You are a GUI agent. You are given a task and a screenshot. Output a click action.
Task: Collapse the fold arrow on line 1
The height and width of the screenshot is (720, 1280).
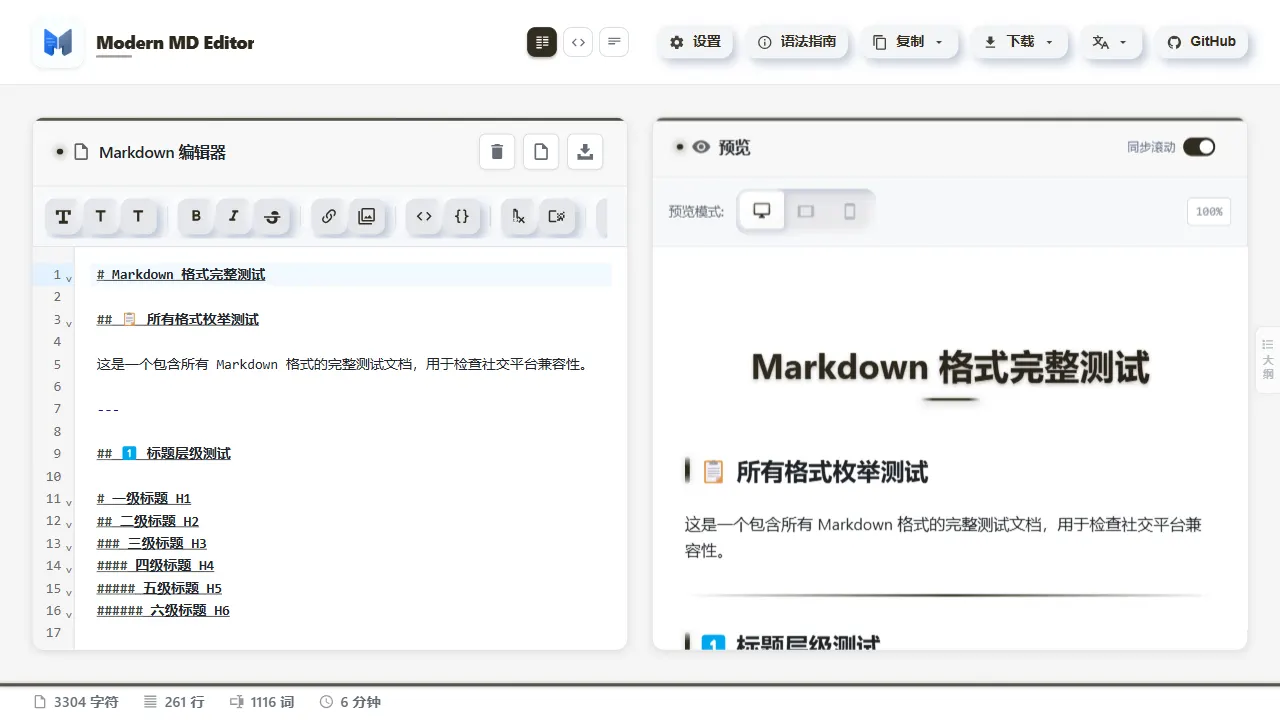[x=69, y=277]
